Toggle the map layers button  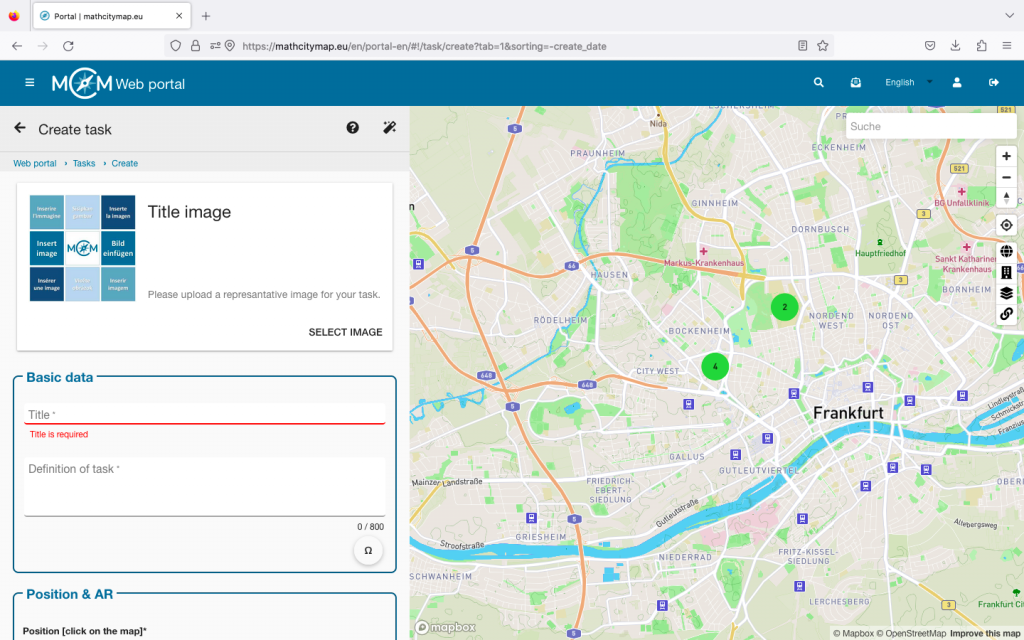pyautogui.click(x=1006, y=293)
